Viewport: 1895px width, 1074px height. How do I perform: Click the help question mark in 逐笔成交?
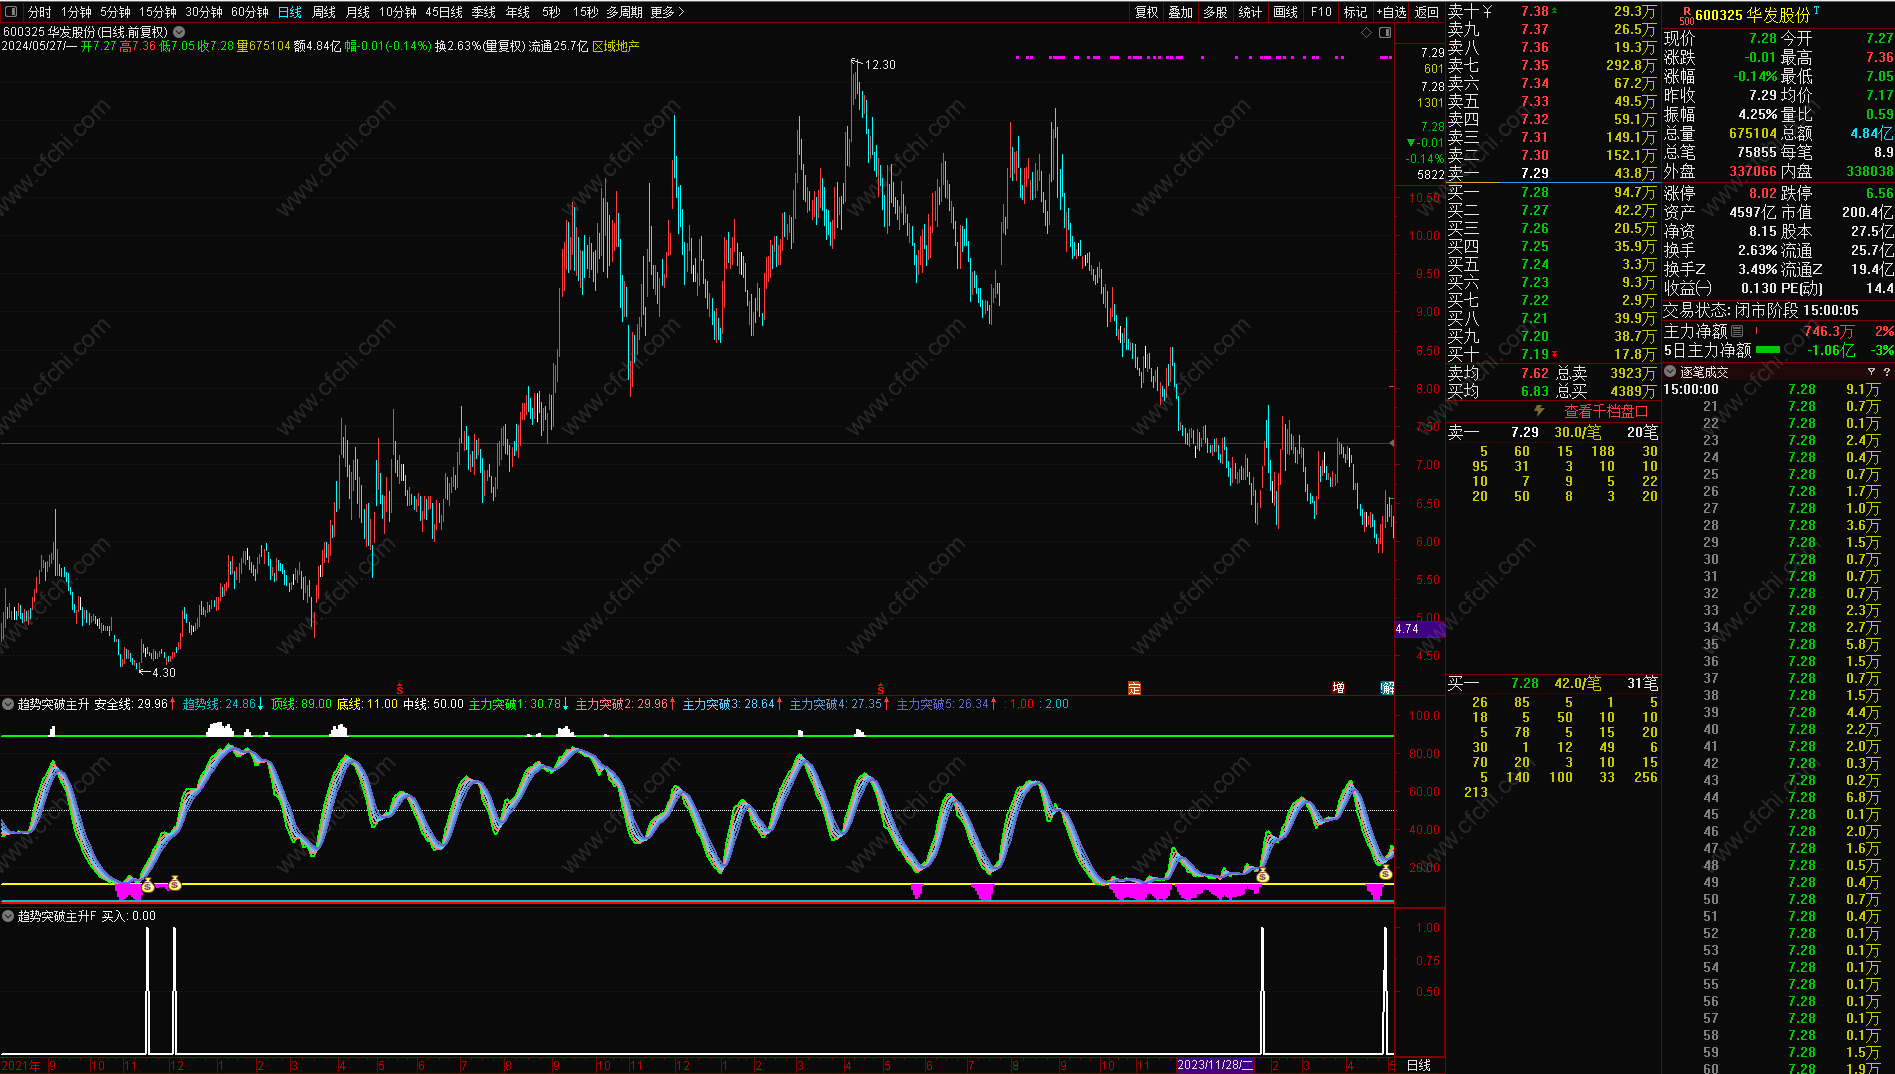[1886, 372]
